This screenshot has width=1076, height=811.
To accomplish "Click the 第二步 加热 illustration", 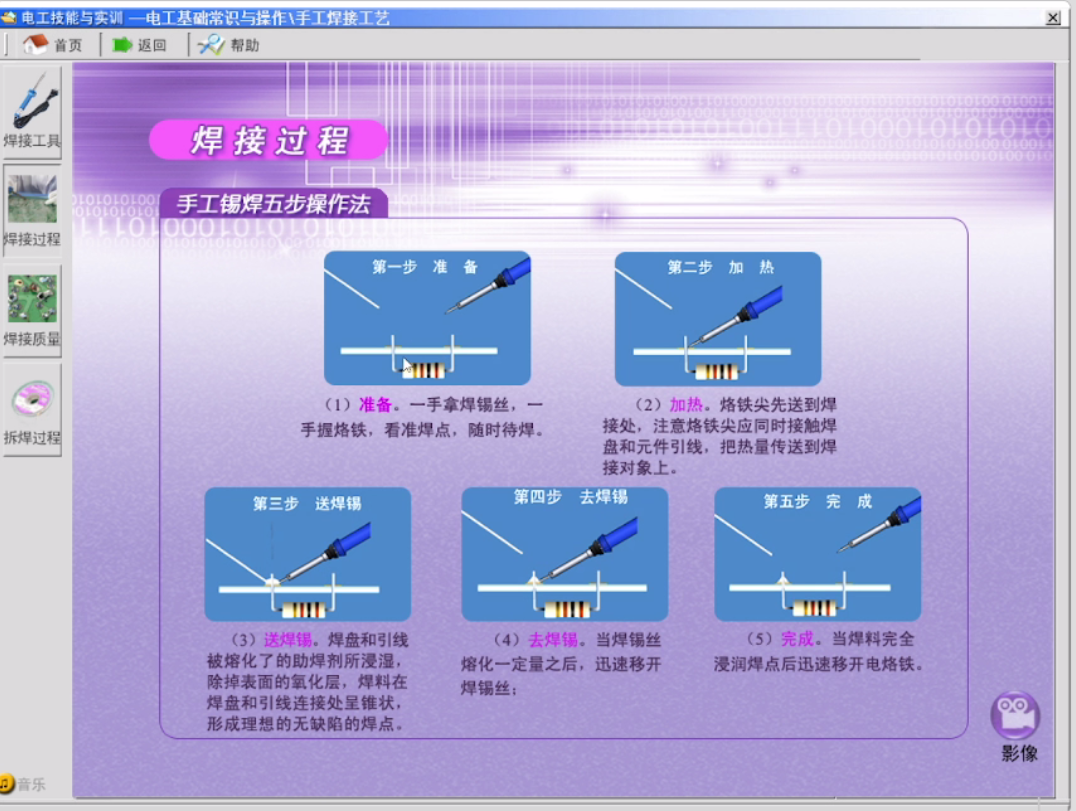I will click(717, 318).
